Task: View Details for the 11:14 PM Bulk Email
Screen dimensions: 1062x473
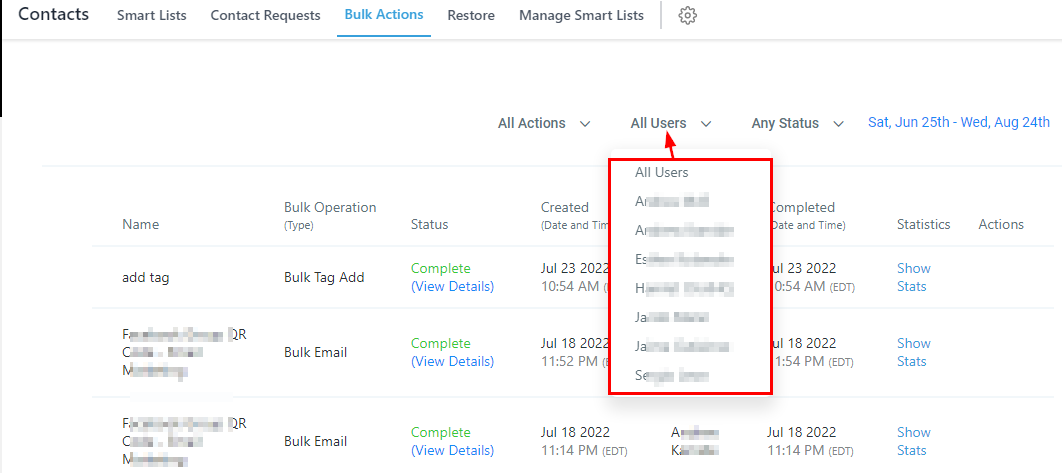Action: [452, 450]
